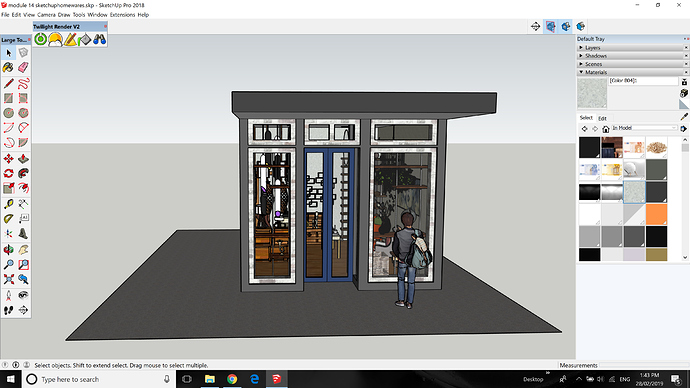Start Twilight Render with the green icon
The height and width of the screenshot is (388, 690).
tap(40, 39)
